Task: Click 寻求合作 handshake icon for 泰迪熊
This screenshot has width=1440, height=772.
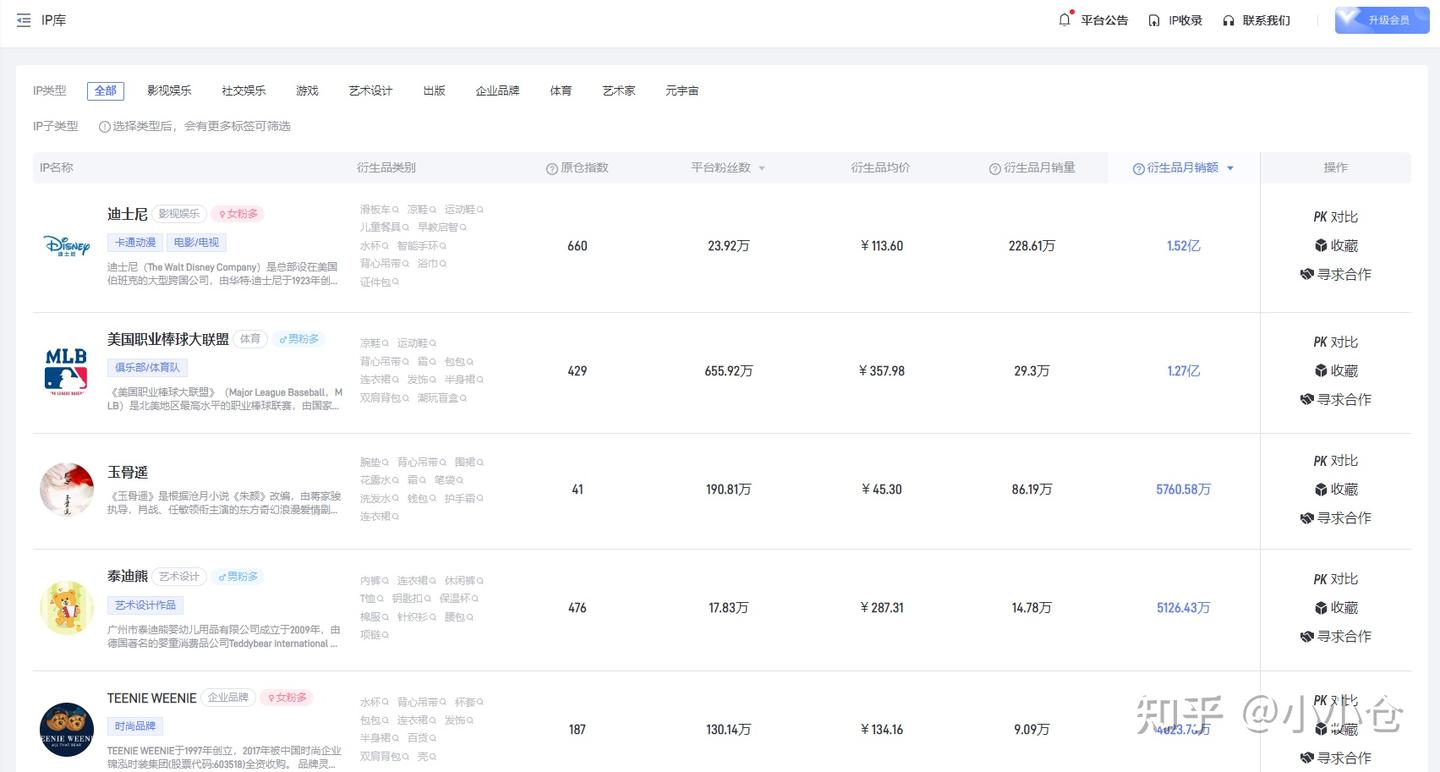Action: click(x=1307, y=636)
